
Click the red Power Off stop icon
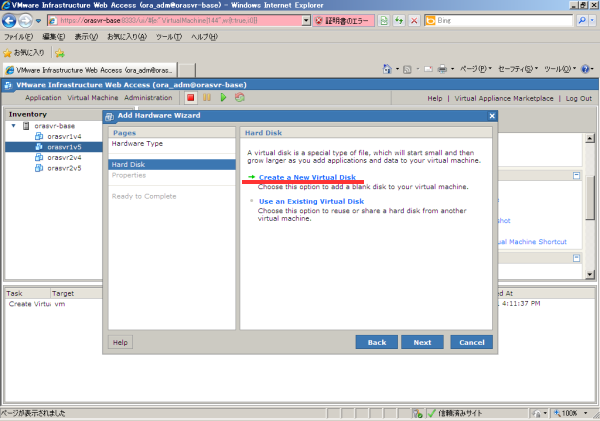point(190,98)
